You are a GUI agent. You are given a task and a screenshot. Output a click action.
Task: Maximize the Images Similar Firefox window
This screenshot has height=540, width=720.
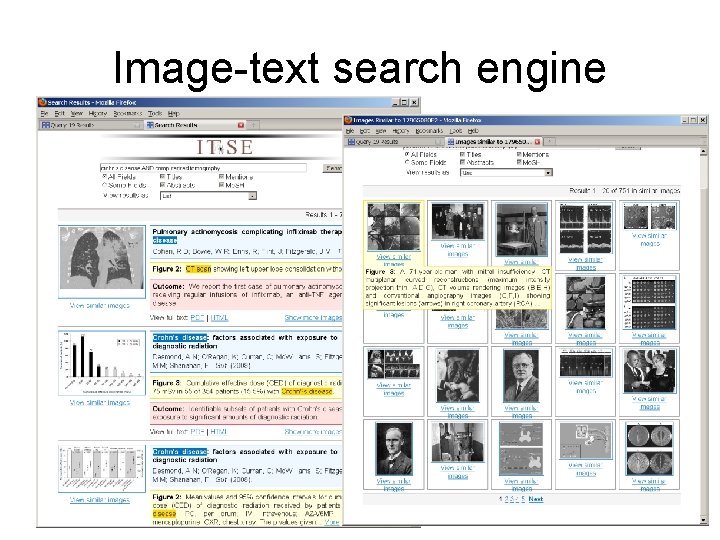point(693,120)
